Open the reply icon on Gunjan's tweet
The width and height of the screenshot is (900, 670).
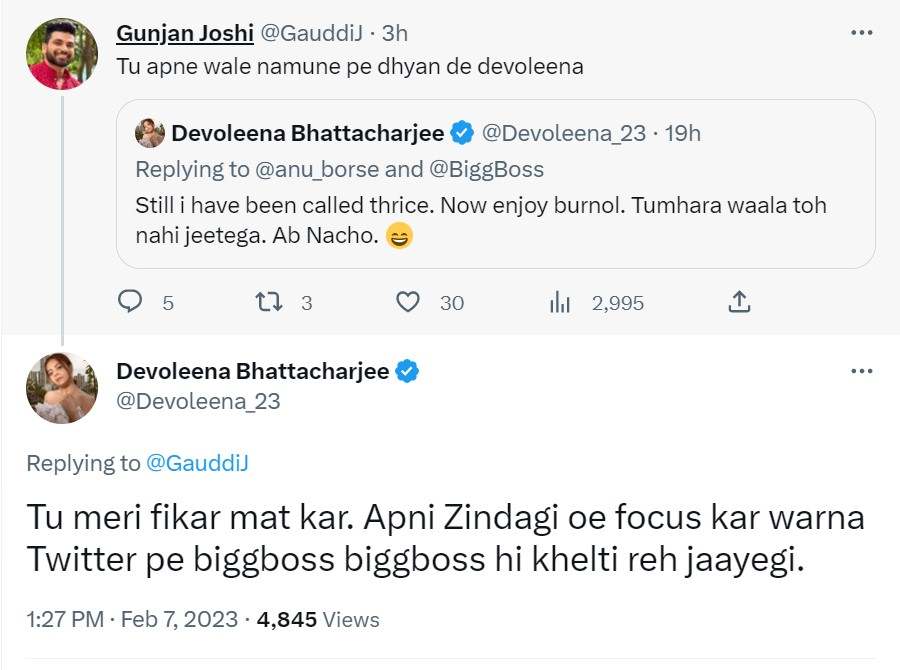130,301
